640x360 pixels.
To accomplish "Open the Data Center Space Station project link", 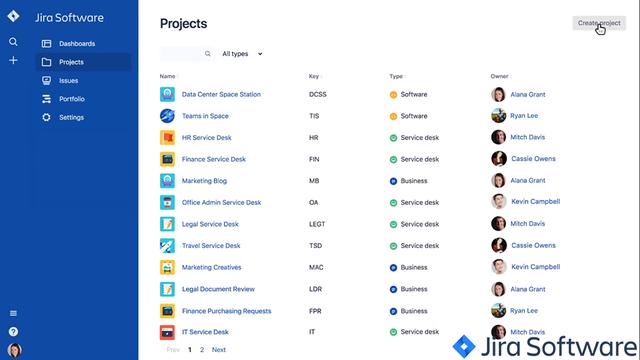I will (x=221, y=94).
